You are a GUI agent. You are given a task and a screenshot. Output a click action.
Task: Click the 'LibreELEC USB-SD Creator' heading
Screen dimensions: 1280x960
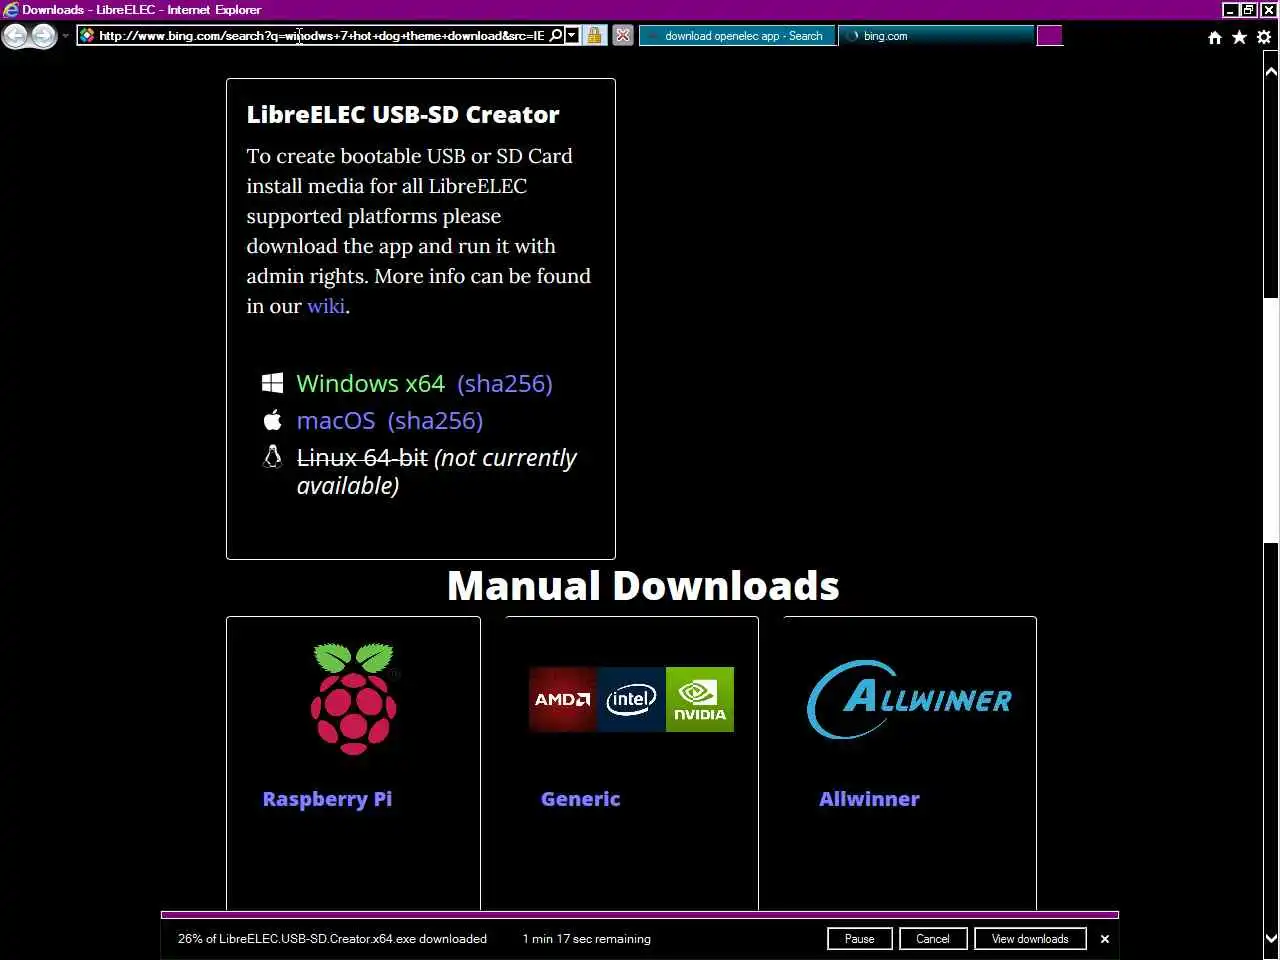pos(403,115)
